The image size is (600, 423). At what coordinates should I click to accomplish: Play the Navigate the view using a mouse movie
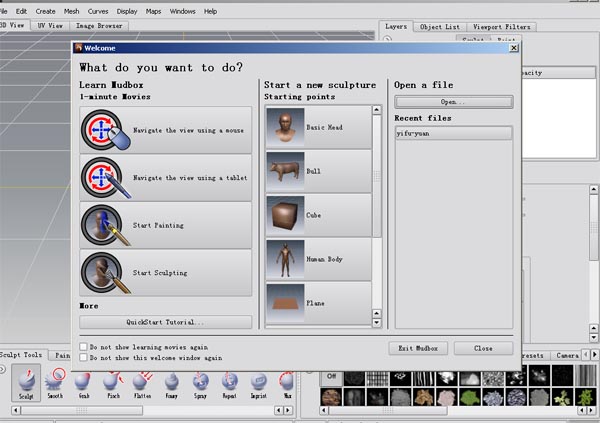click(166, 130)
